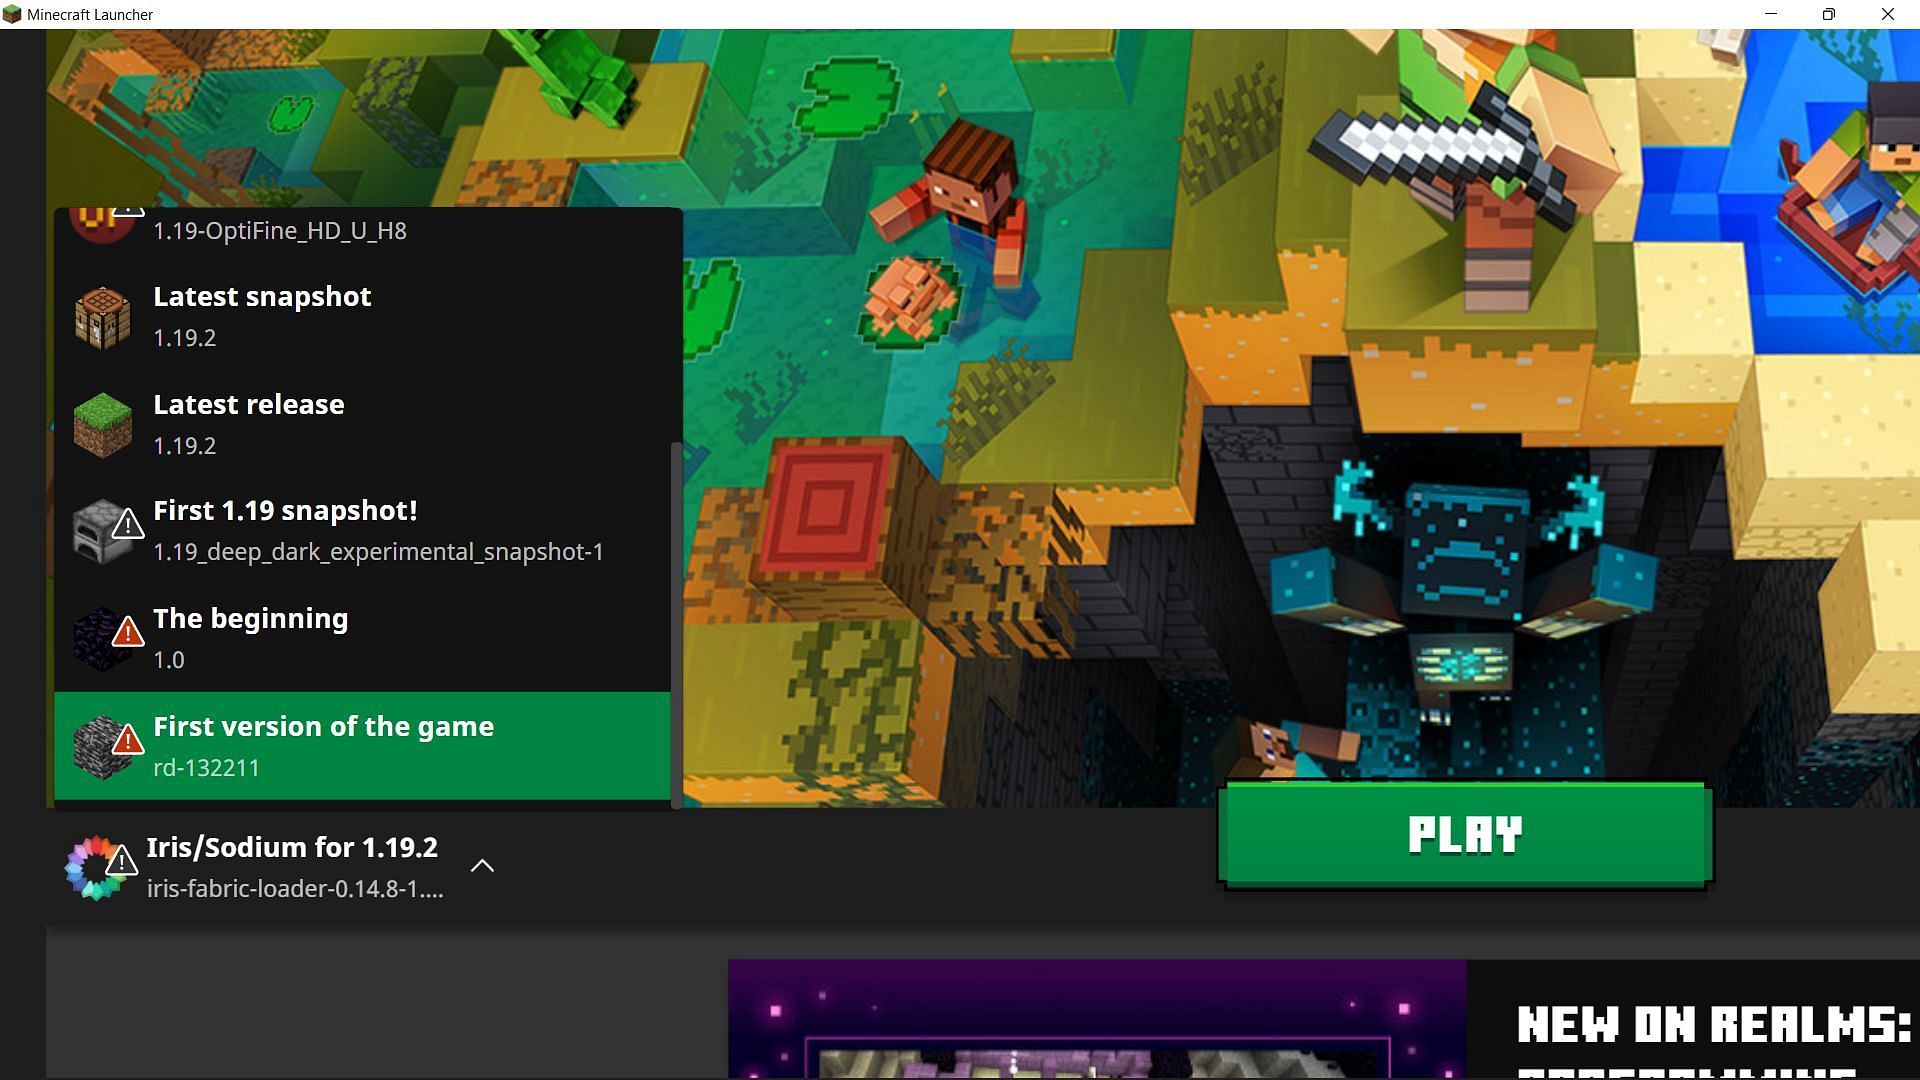This screenshot has height=1080, width=1920.
Task: Expand the Iris/Sodium profile options
Action: click(484, 865)
